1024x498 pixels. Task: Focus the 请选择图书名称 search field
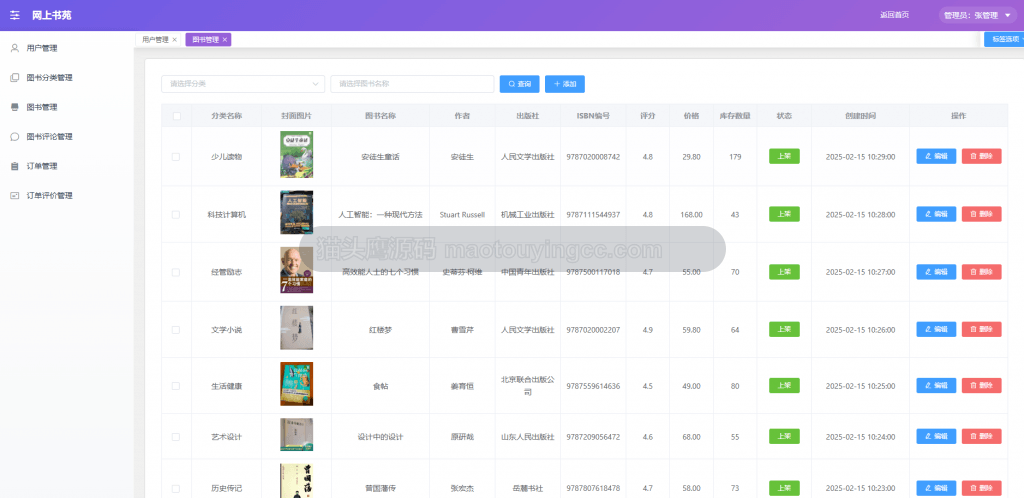(x=412, y=84)
